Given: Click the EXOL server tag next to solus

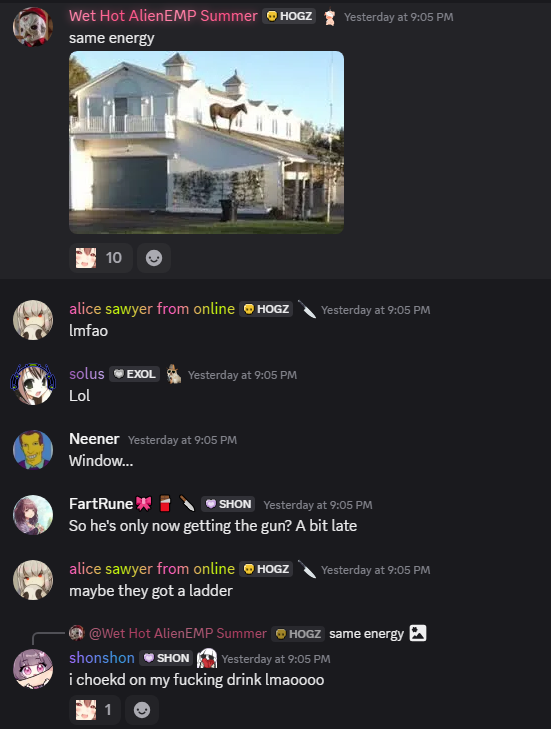Looking at the screenshot, I should 134,374.
